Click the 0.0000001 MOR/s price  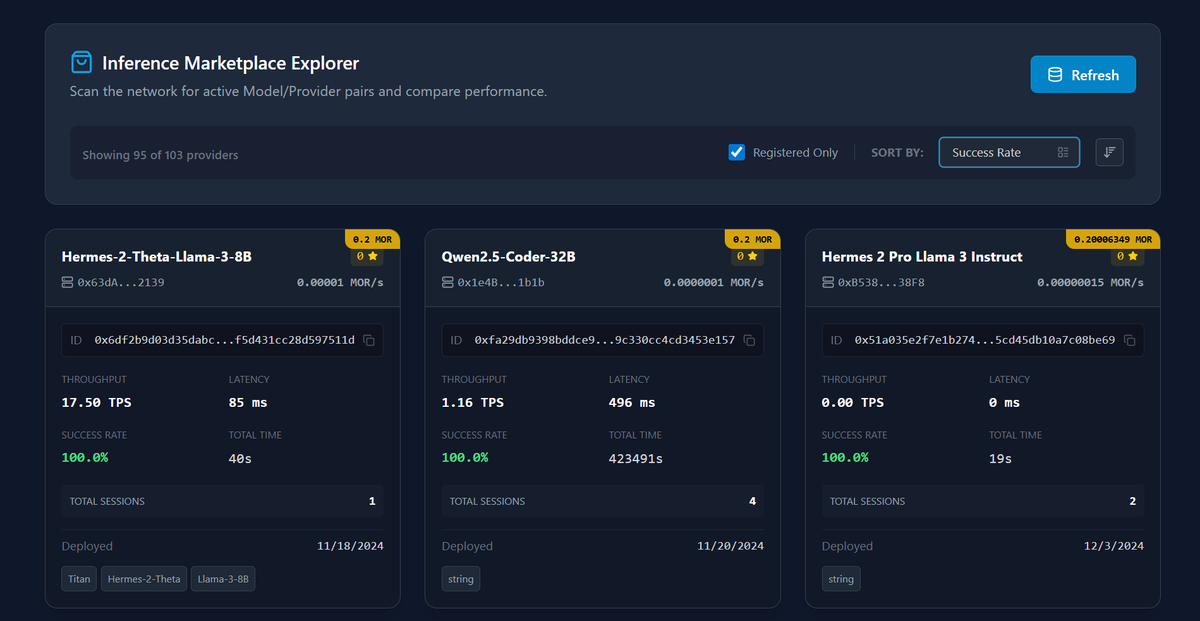click(x=713, y=283)
